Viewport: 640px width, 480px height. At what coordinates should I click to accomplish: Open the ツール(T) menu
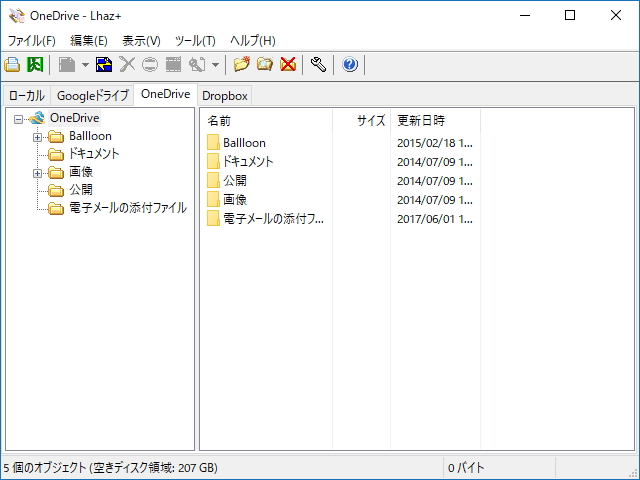click(195, 40)
